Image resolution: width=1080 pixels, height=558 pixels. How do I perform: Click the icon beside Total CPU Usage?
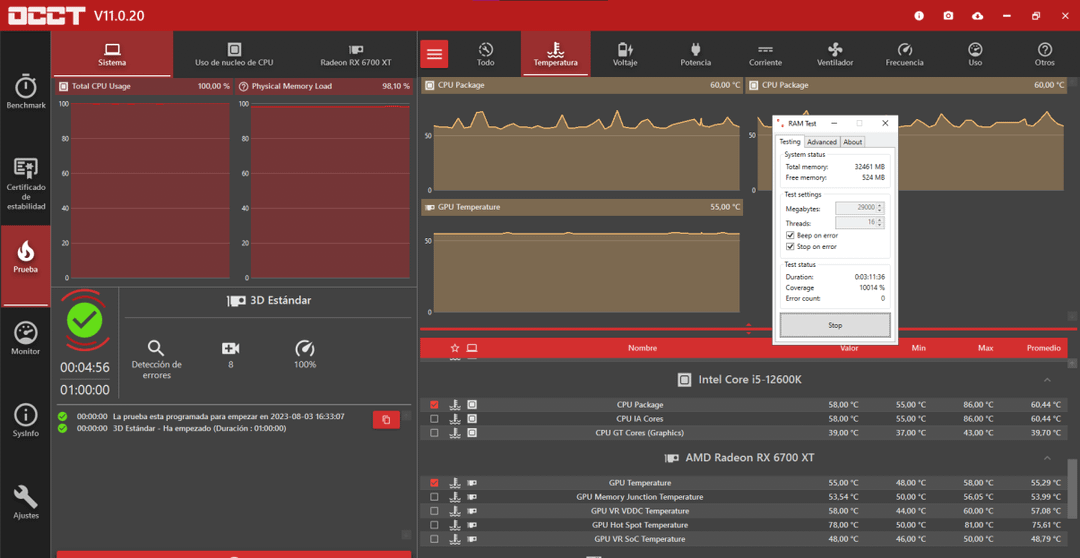[63, 86]
